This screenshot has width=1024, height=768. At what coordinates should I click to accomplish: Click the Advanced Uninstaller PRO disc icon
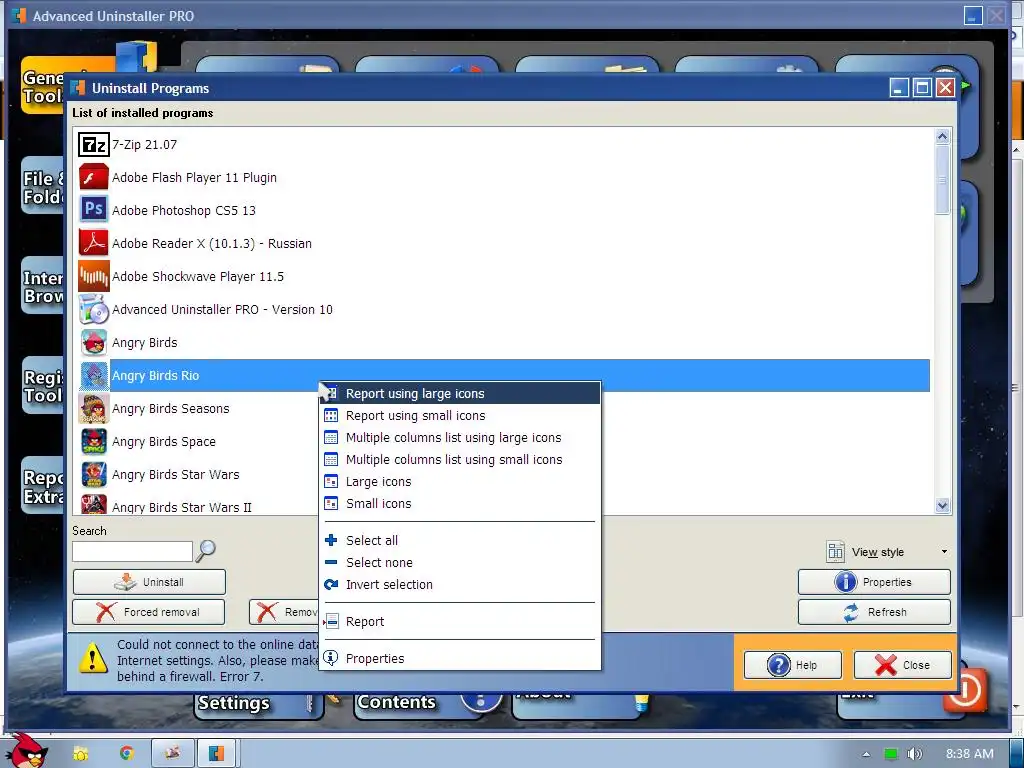pyautogui.click(x=93, y=310)
